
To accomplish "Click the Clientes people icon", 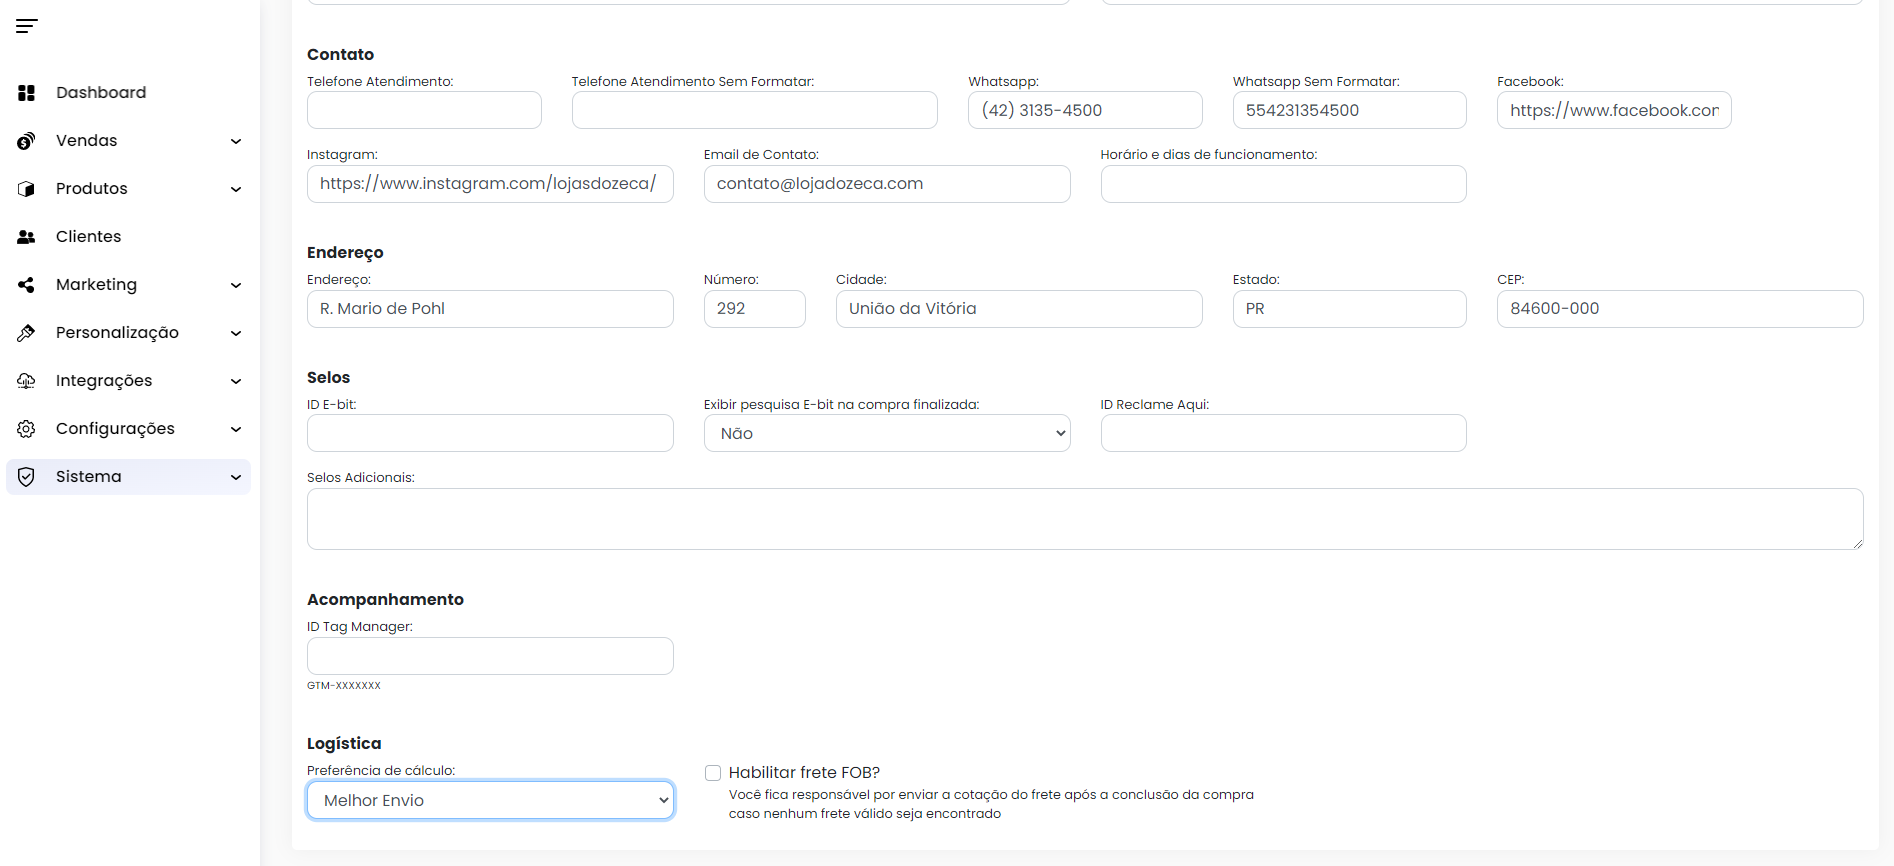I will point(27,237).
